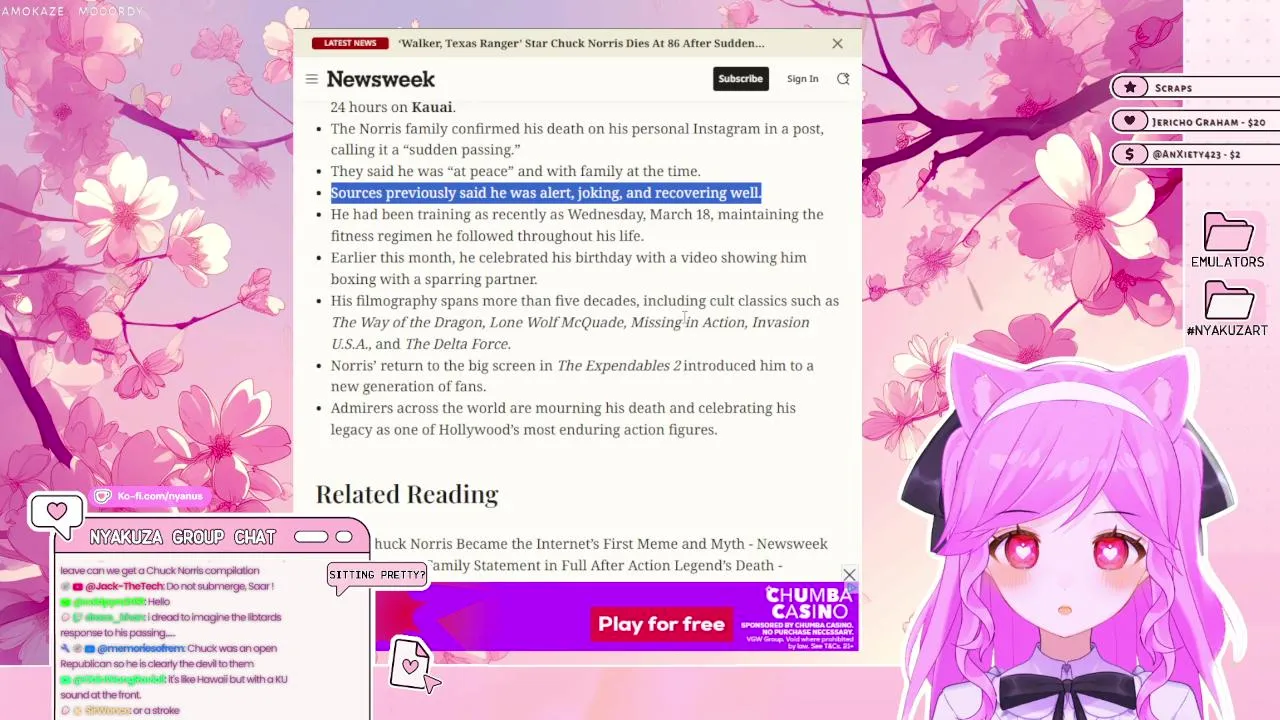Click the Newsweek logo

click(x=381, y=79)
